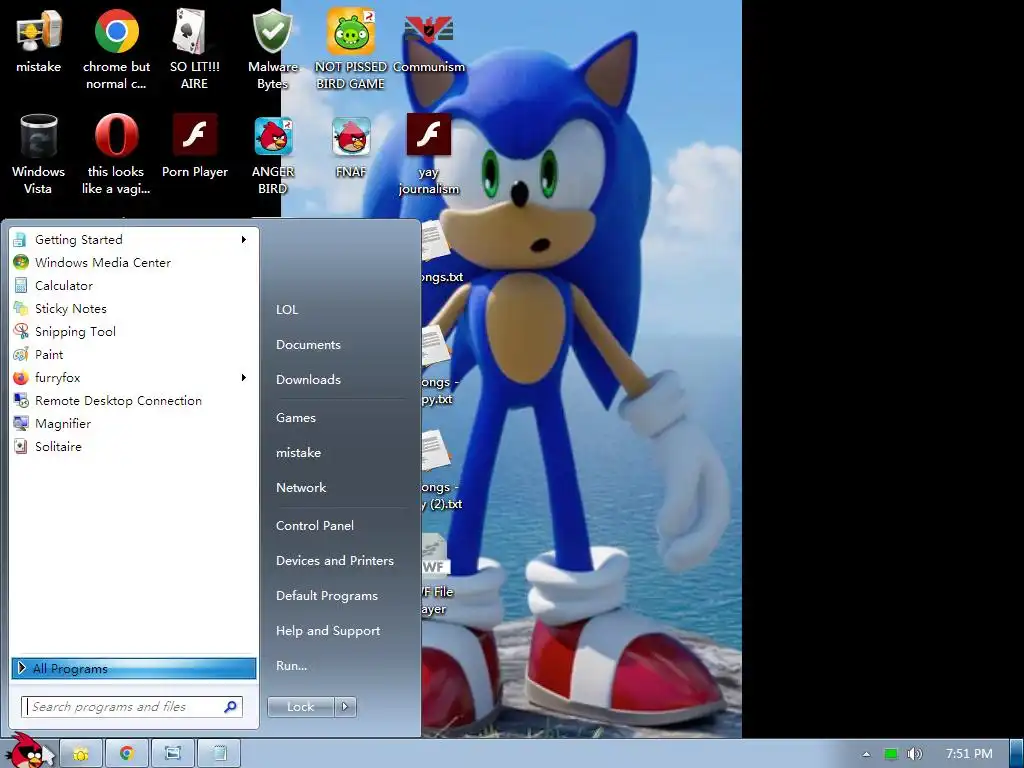The height and width of the screenshot is (768, 1024).
Task: Click the green square tray icon
Action: 891,754
